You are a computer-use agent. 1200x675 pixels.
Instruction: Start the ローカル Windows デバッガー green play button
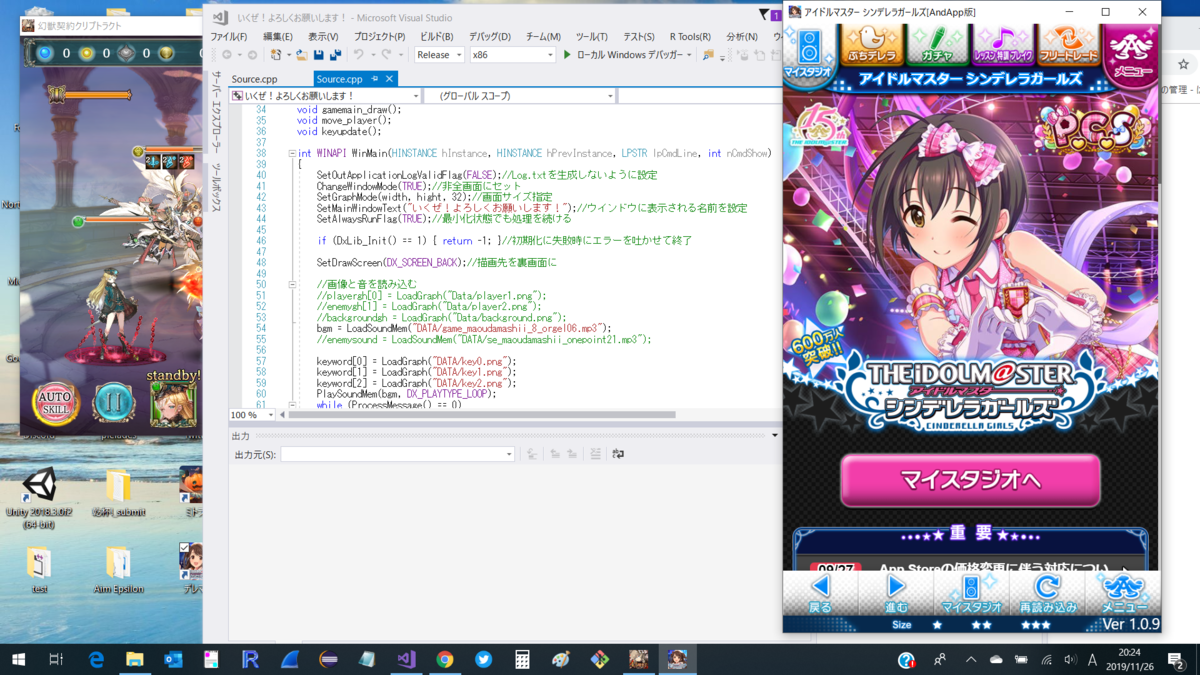point(567,55)
